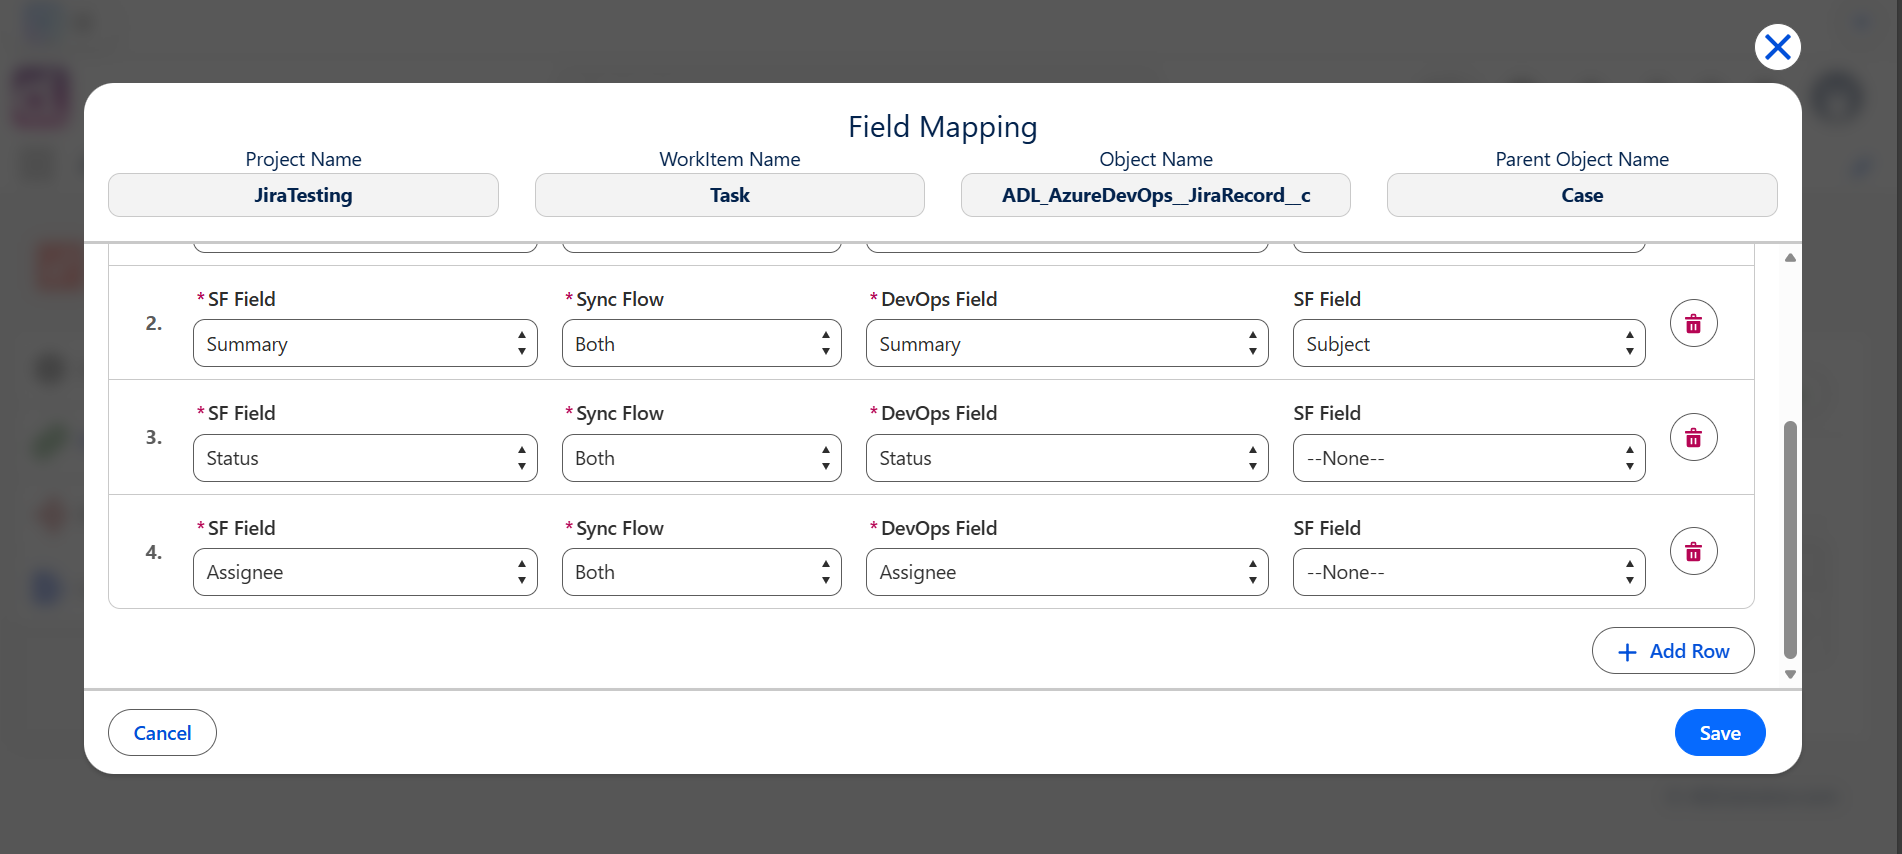Open row 2 Subject parent SF Field dropdown
Screen dimensions: 1902x854
click(x=1468, y=344)
